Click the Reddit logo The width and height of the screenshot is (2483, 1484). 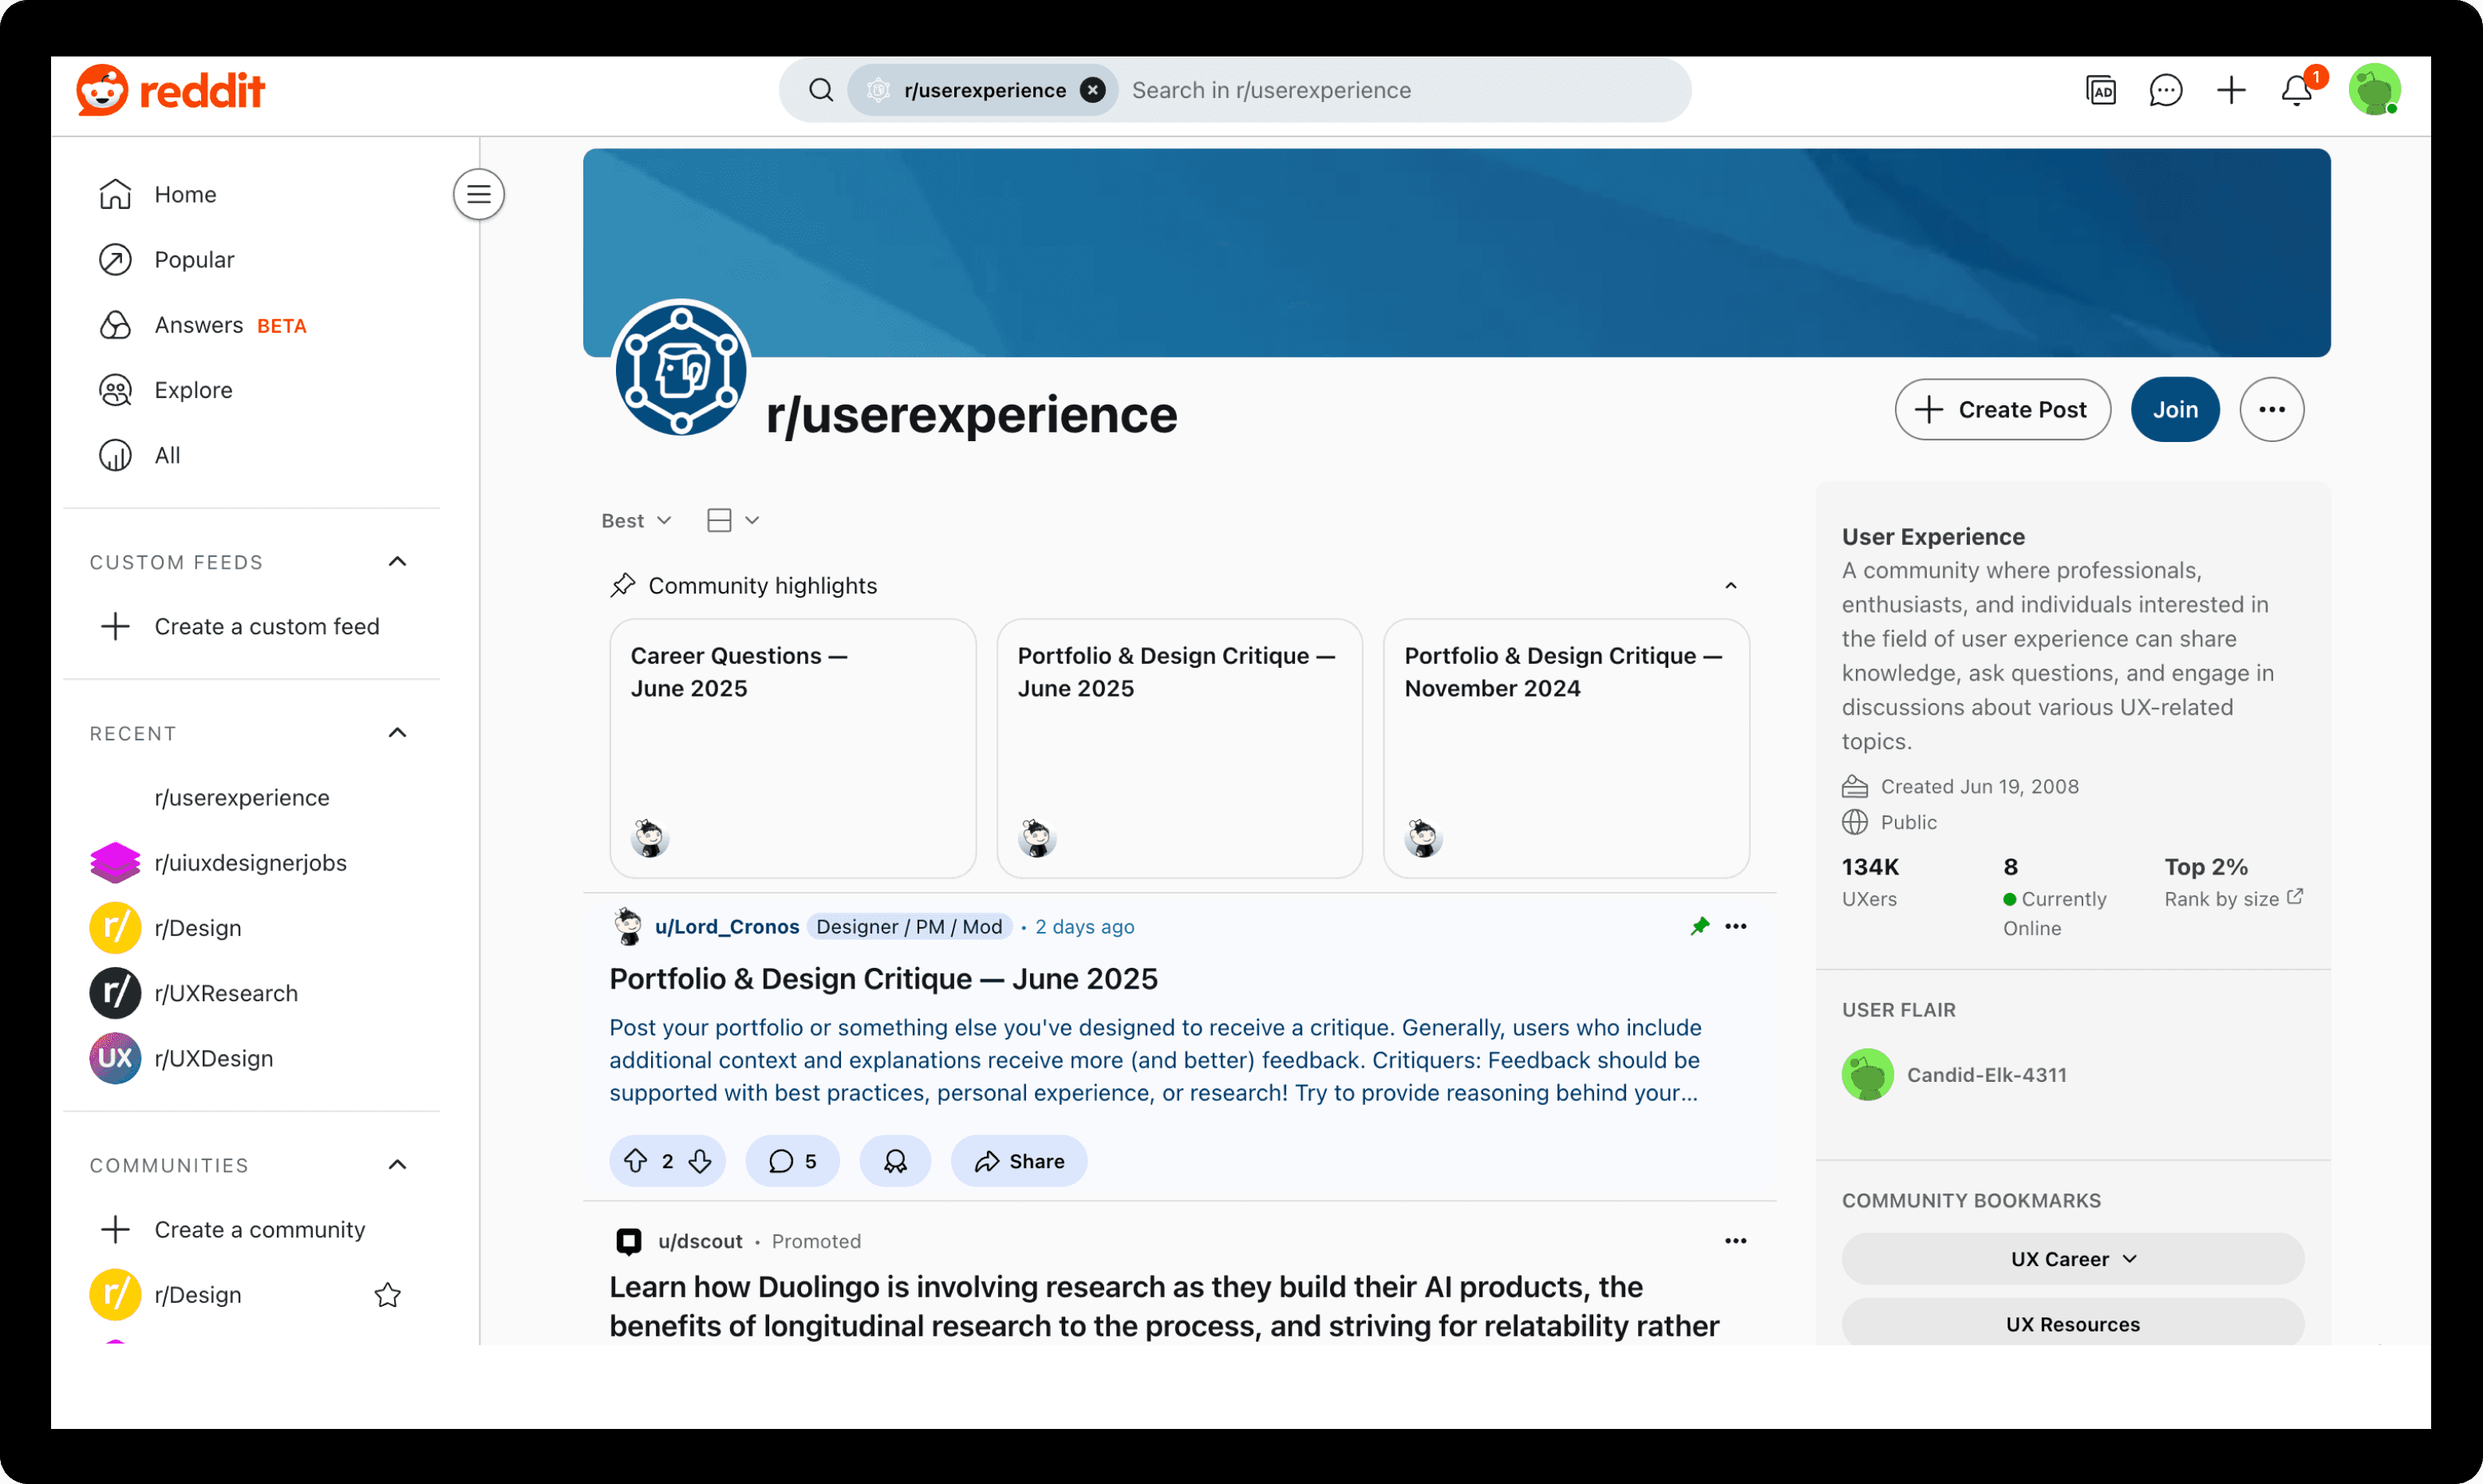[170, 90]
